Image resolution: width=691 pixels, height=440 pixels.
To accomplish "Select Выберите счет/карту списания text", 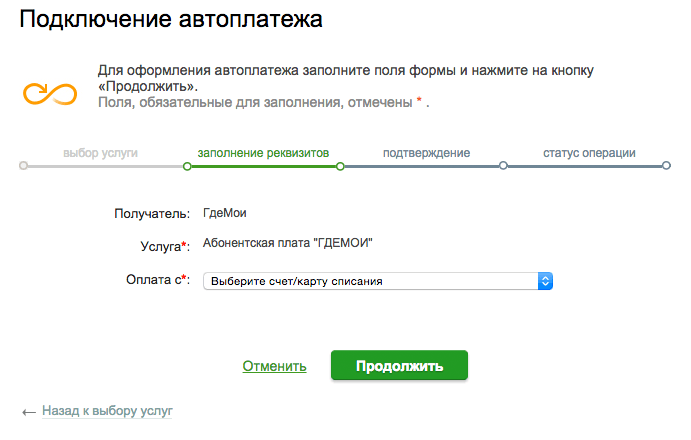I will (297, 281).
